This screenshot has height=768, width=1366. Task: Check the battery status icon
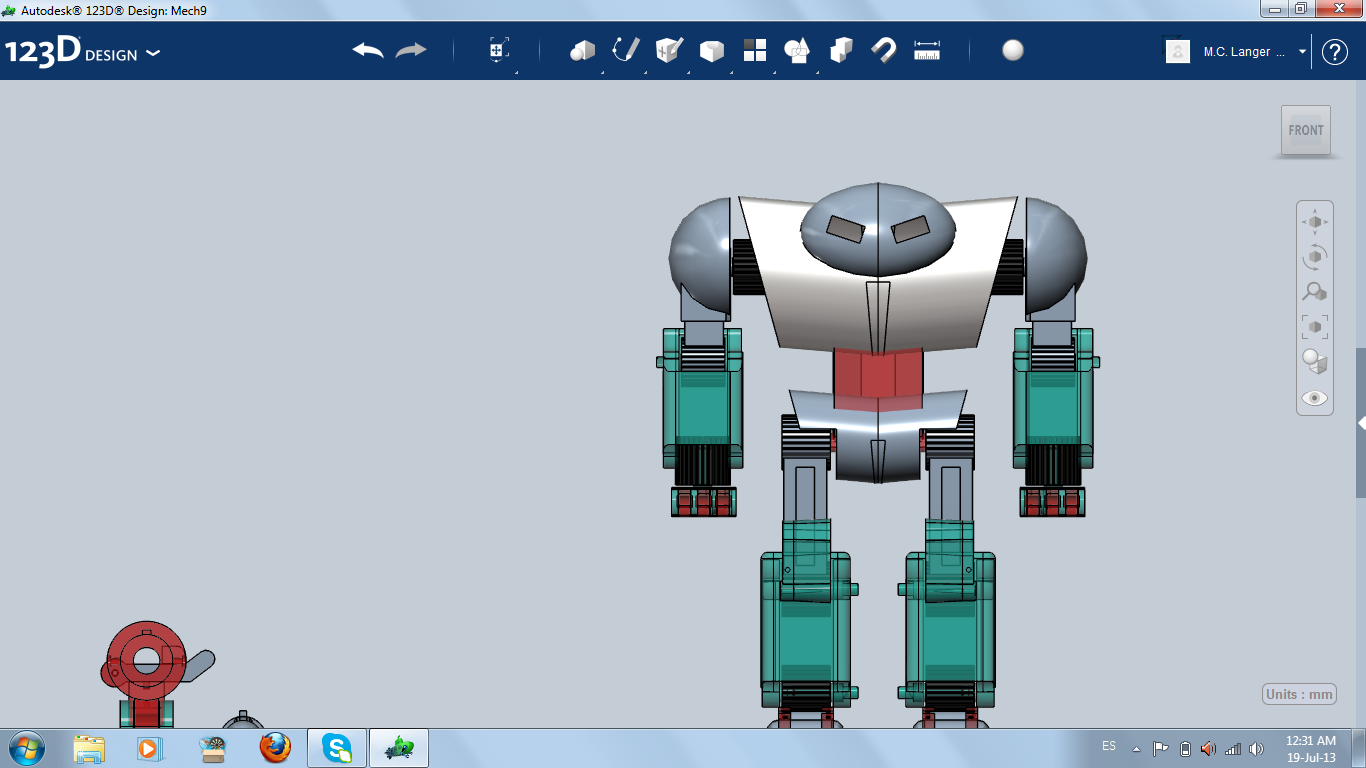pyautogui.click(x=1185, y=748)
